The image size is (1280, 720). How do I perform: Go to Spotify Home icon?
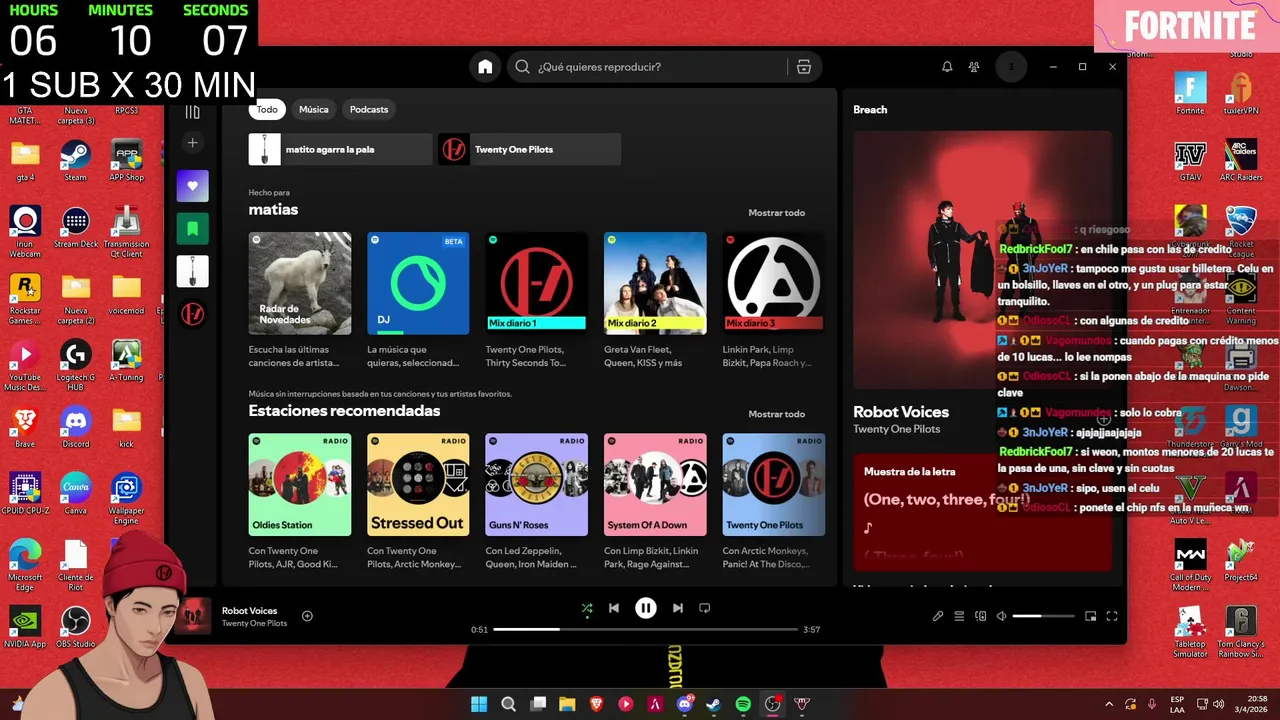click(x=485, y=67)
